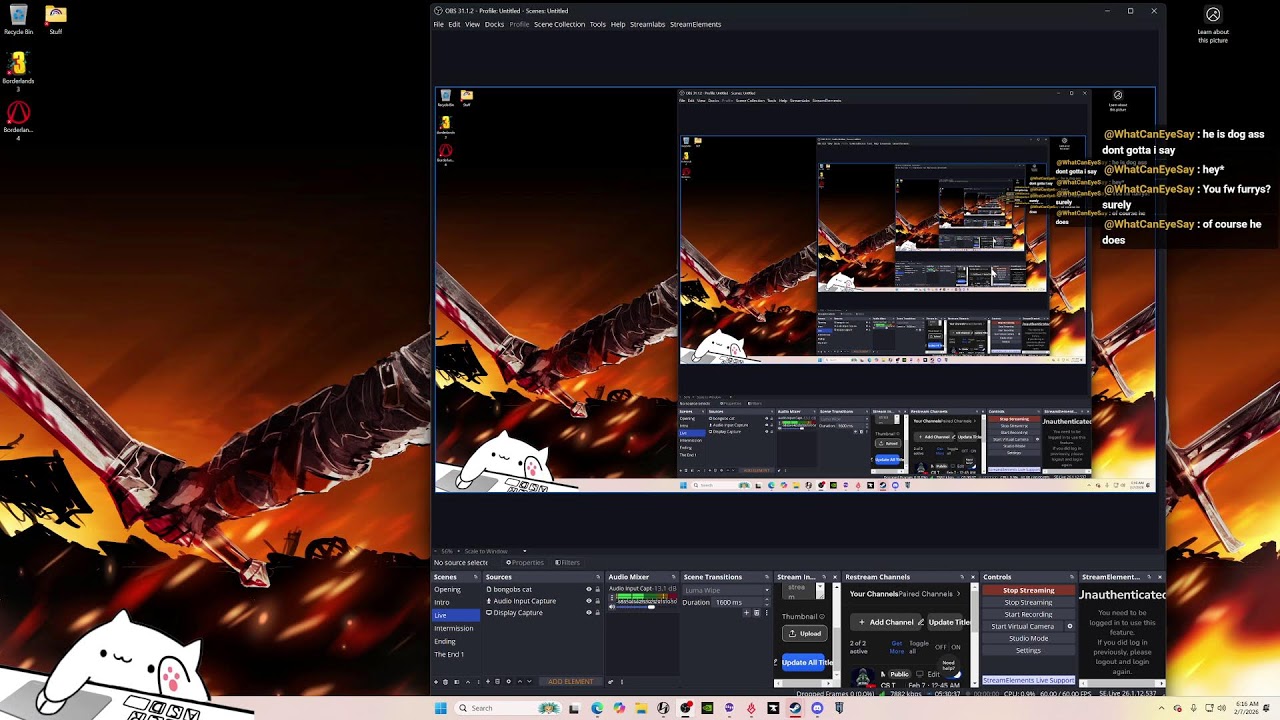Open Audio Input Capture track options dots
Viewport: 1280px width, 720px height.
pos(612,597)
